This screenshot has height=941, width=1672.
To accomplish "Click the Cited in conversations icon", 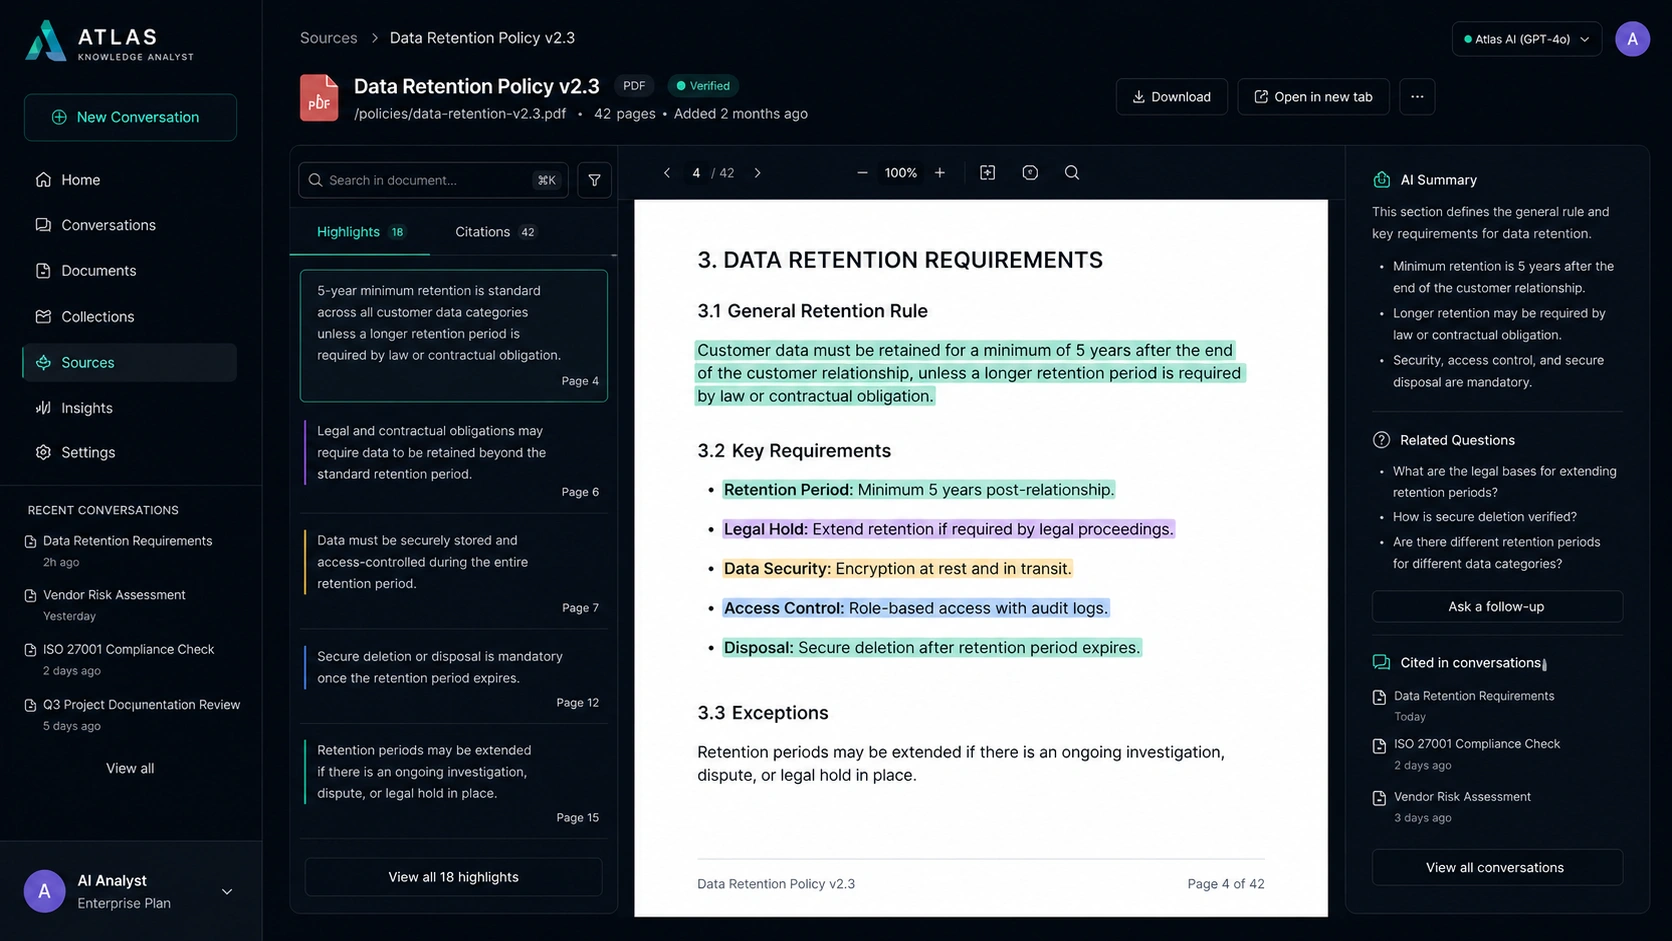I will coord(1382,663).
